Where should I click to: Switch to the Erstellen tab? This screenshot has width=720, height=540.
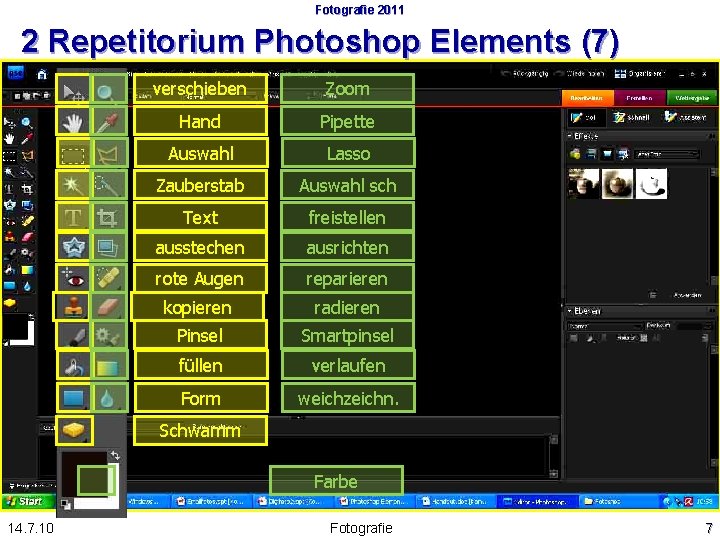click(639, 98)
